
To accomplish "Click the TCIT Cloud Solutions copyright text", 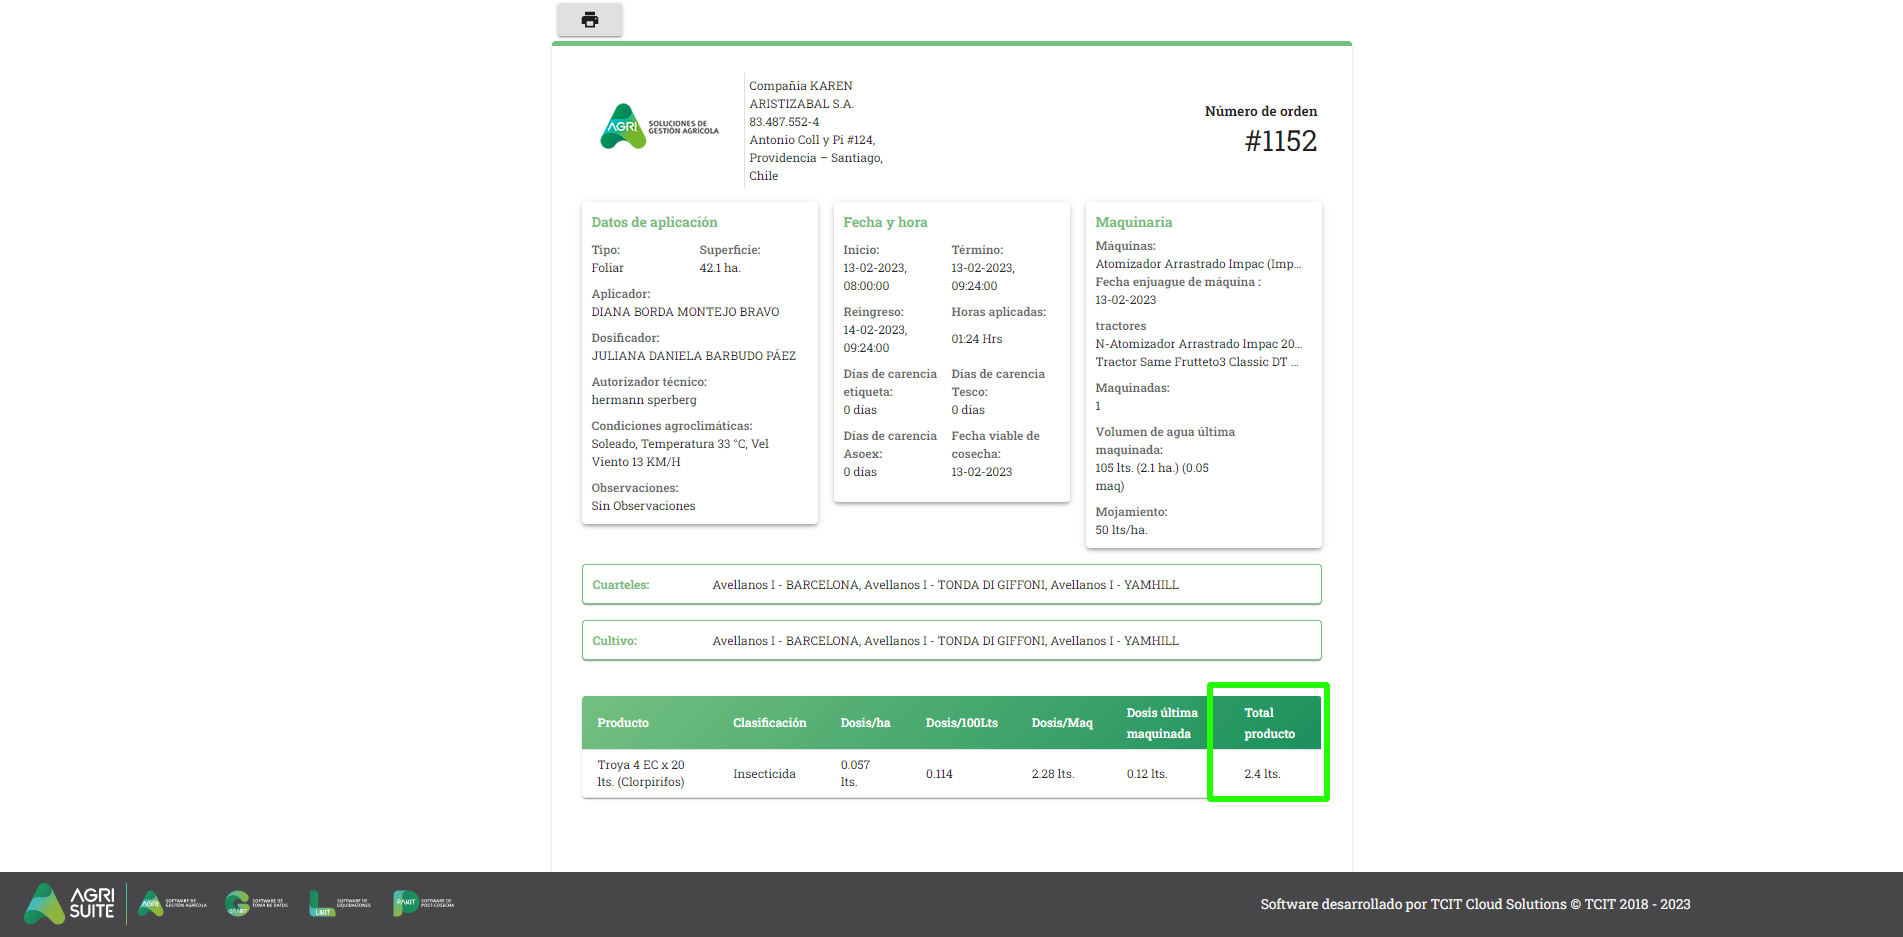I will pos(1475,904).
